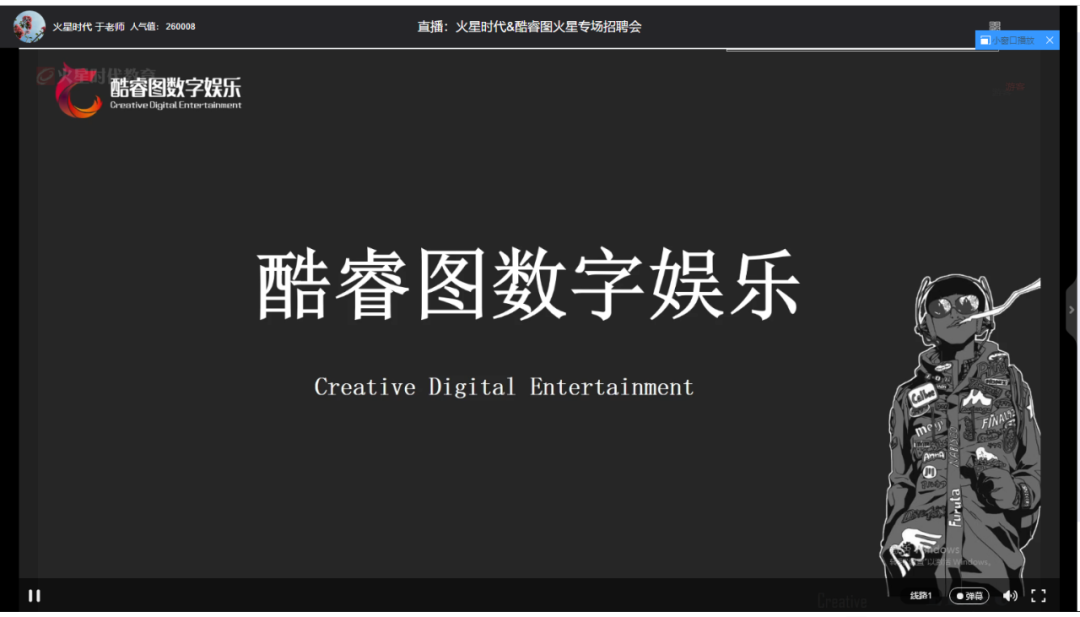This screenshot has width=1080, height=617.
Task: Close the 小窗口播放 blue popup
Action: pos(1049,41)
